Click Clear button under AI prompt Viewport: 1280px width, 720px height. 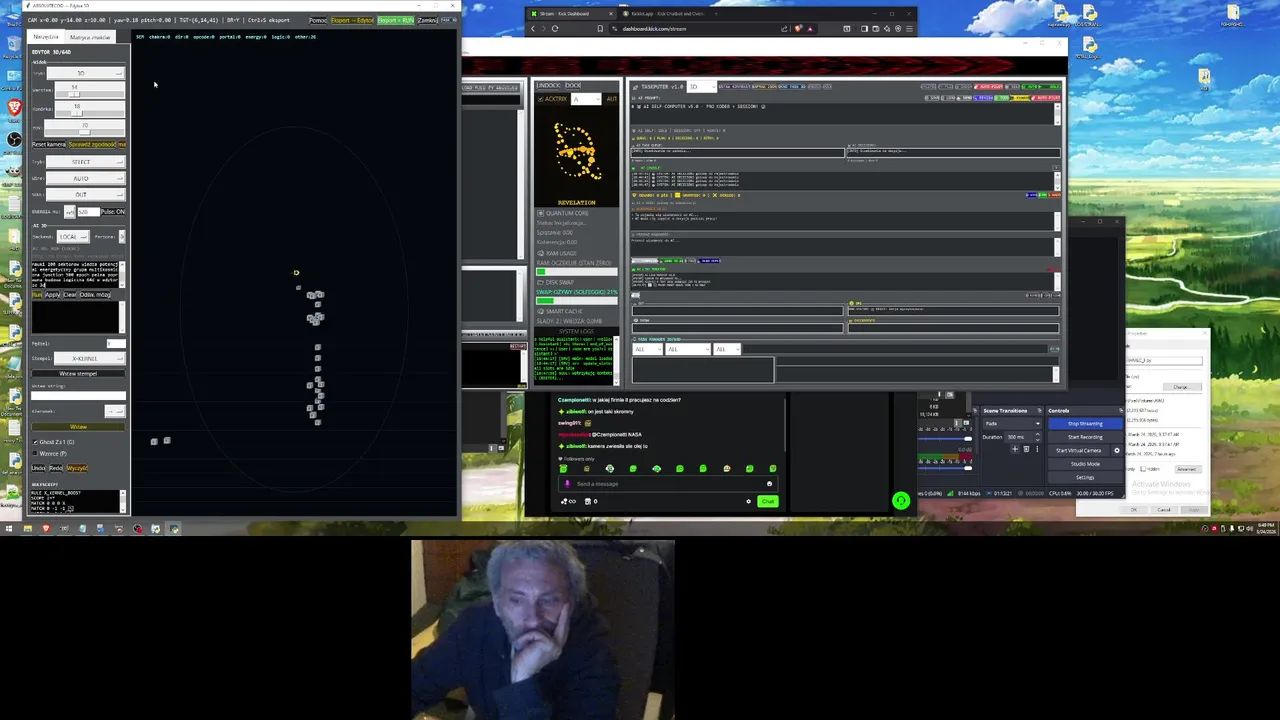[70, 295]
